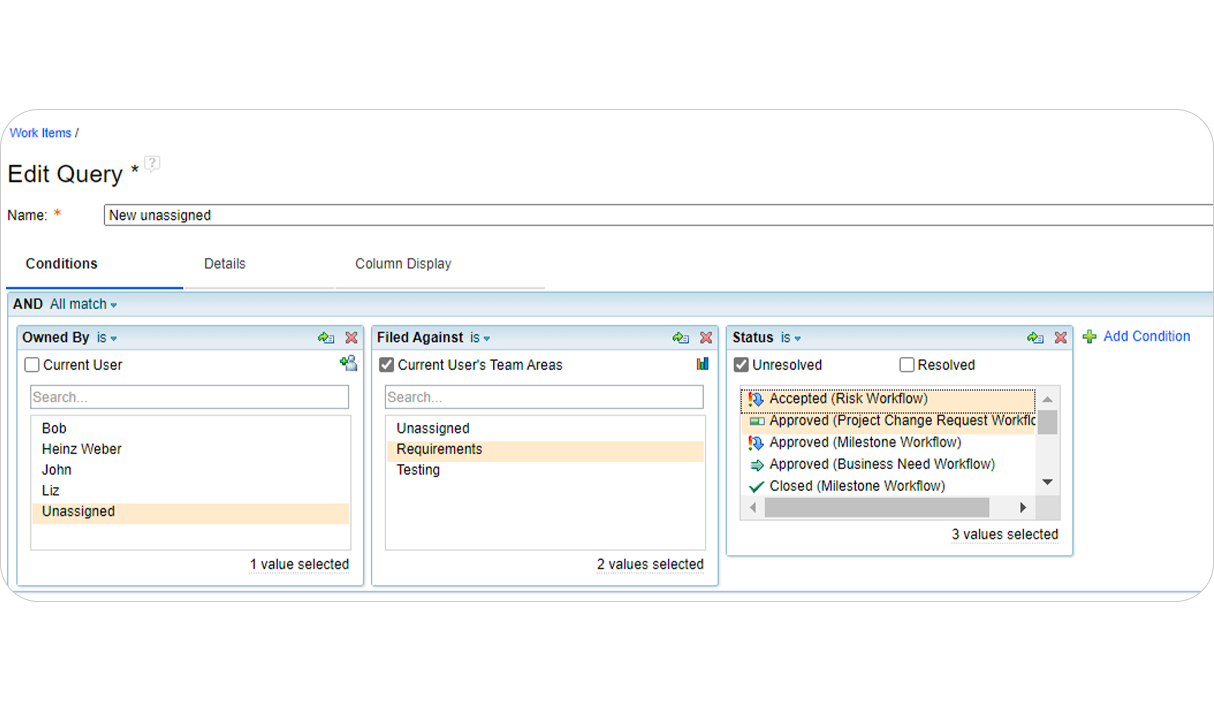The image size is (1214, 725).
Task: Switch to the Column Display tab
Action: coord(403,264)
